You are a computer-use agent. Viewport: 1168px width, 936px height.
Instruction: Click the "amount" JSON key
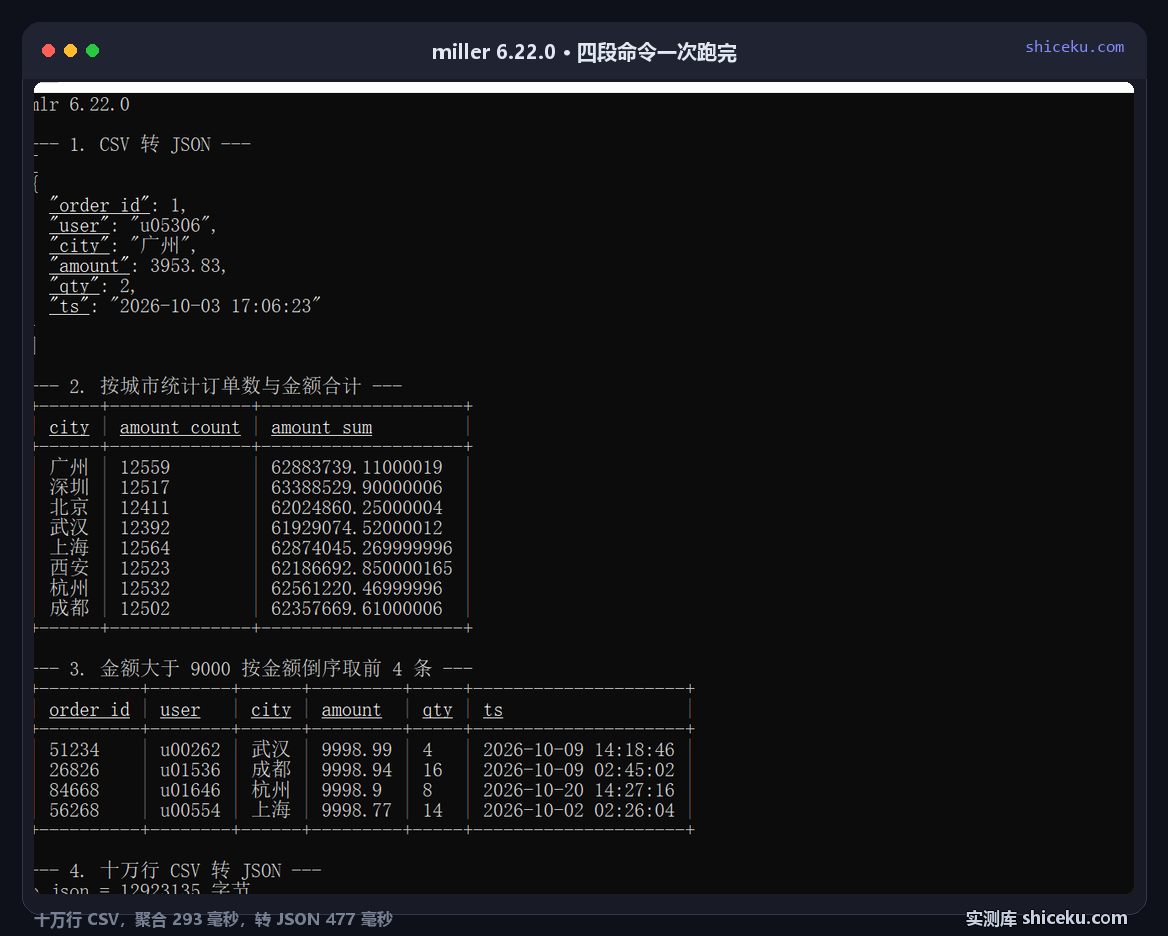click(x=89, y=265)
